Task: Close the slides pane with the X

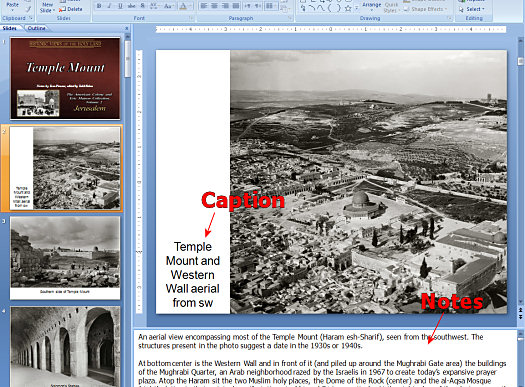Action: pos(127,28)
